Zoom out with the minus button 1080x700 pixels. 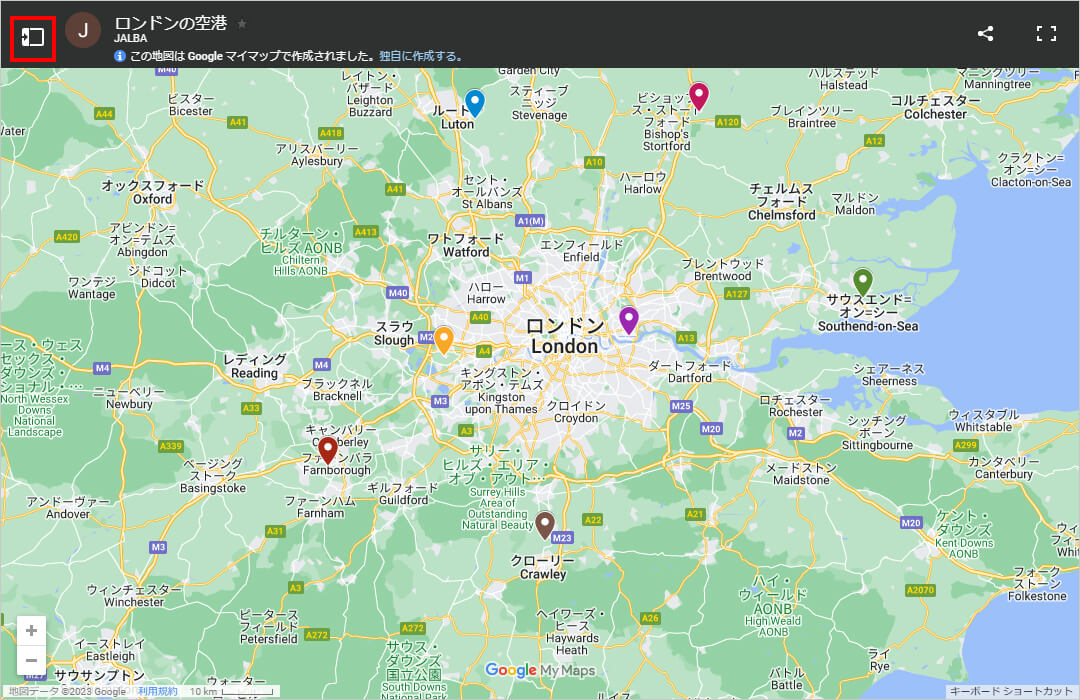(32, 660)
